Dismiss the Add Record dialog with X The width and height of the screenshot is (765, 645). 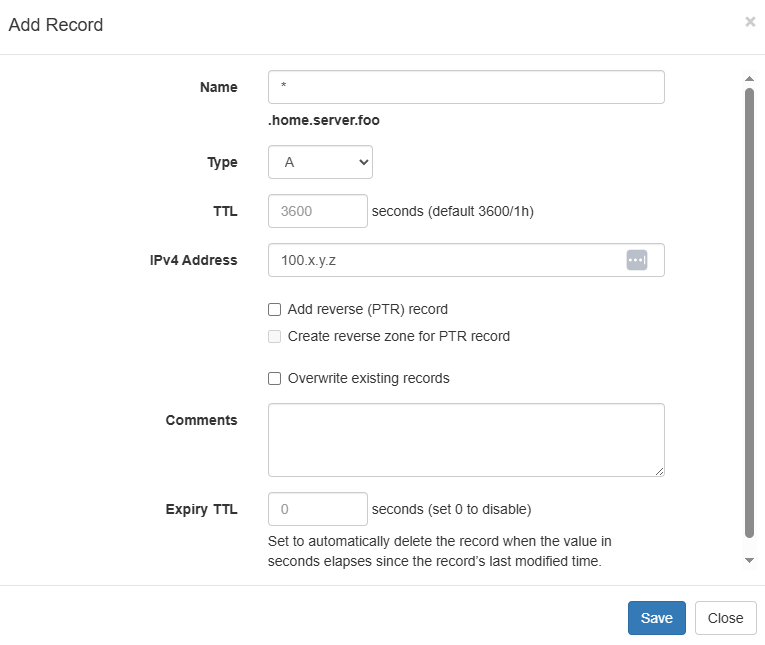[750, 22]
